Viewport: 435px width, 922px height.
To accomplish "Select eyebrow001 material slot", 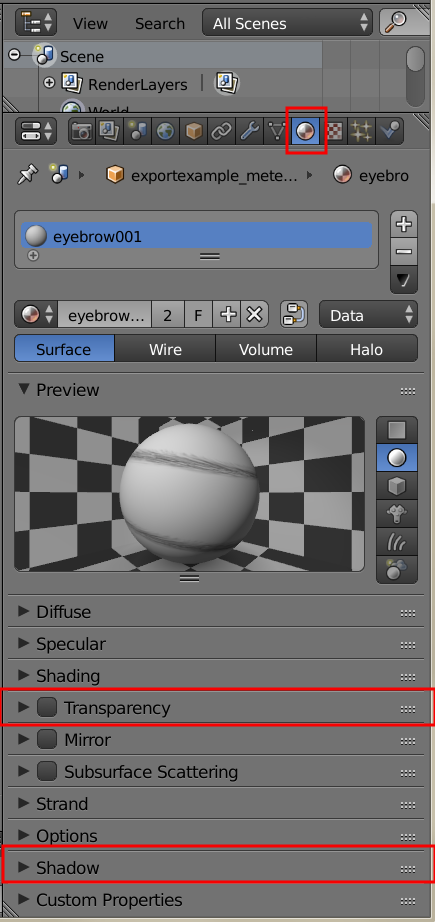I will (197, 236).
